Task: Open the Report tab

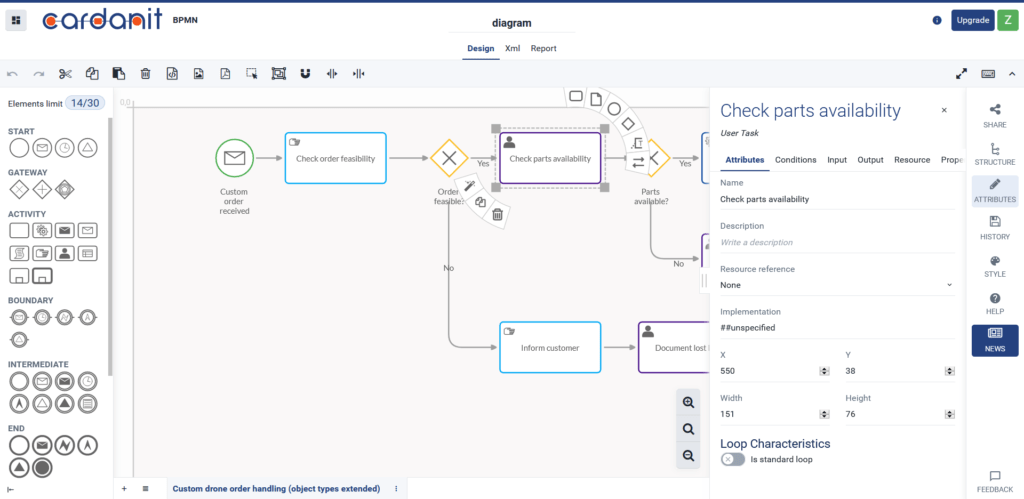Action: 543,48
